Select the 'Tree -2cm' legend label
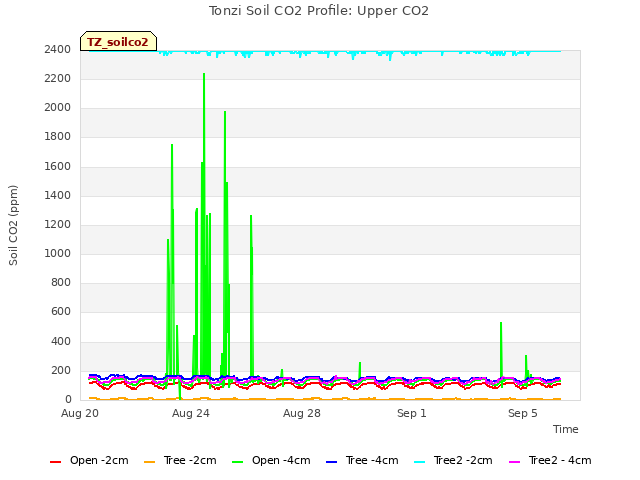Screen dimensions: 640x480 tap(190, 460)
